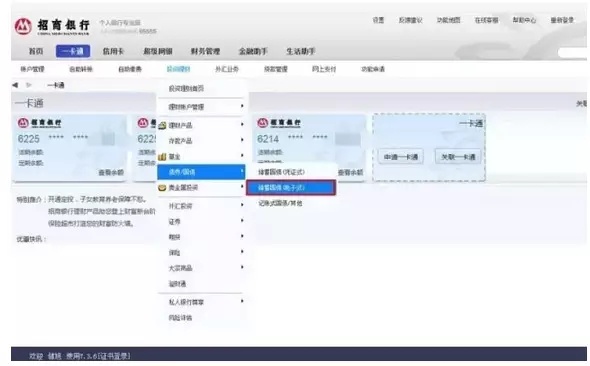Click 查看余额 on the first 6225 card
Image resolution: width=590 pixels, height=366 pixels.
pos(111,173)
